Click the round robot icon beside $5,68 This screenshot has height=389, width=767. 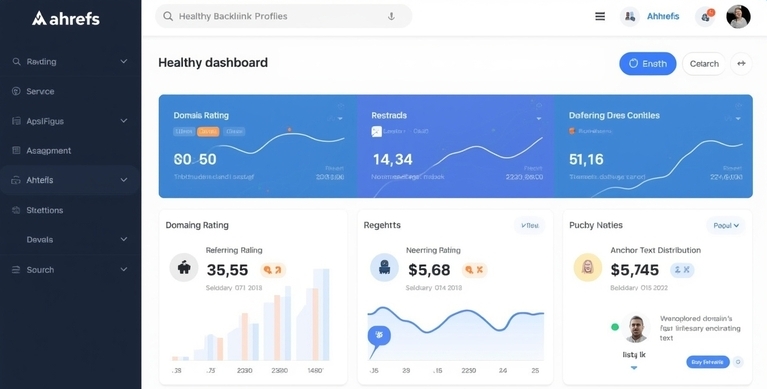coord(384,268)
